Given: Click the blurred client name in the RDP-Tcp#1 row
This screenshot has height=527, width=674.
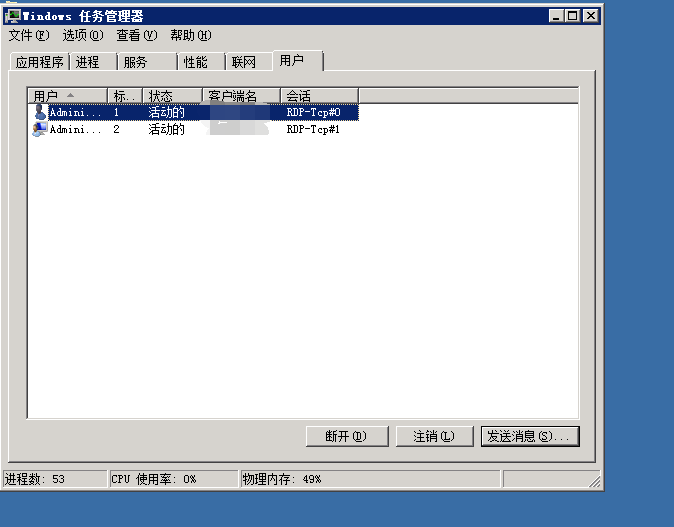Looking at the screenshot, I should [239, 128].
